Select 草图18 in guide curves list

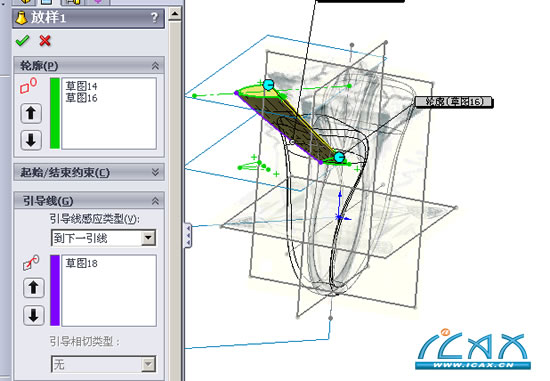pyautogui.click(x=81, y=263)
